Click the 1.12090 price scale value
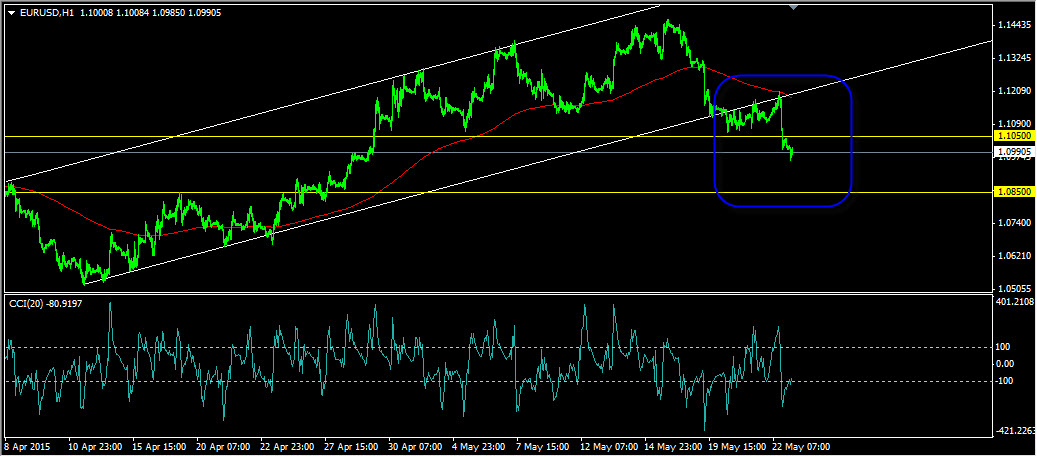 click(1015, 91)
